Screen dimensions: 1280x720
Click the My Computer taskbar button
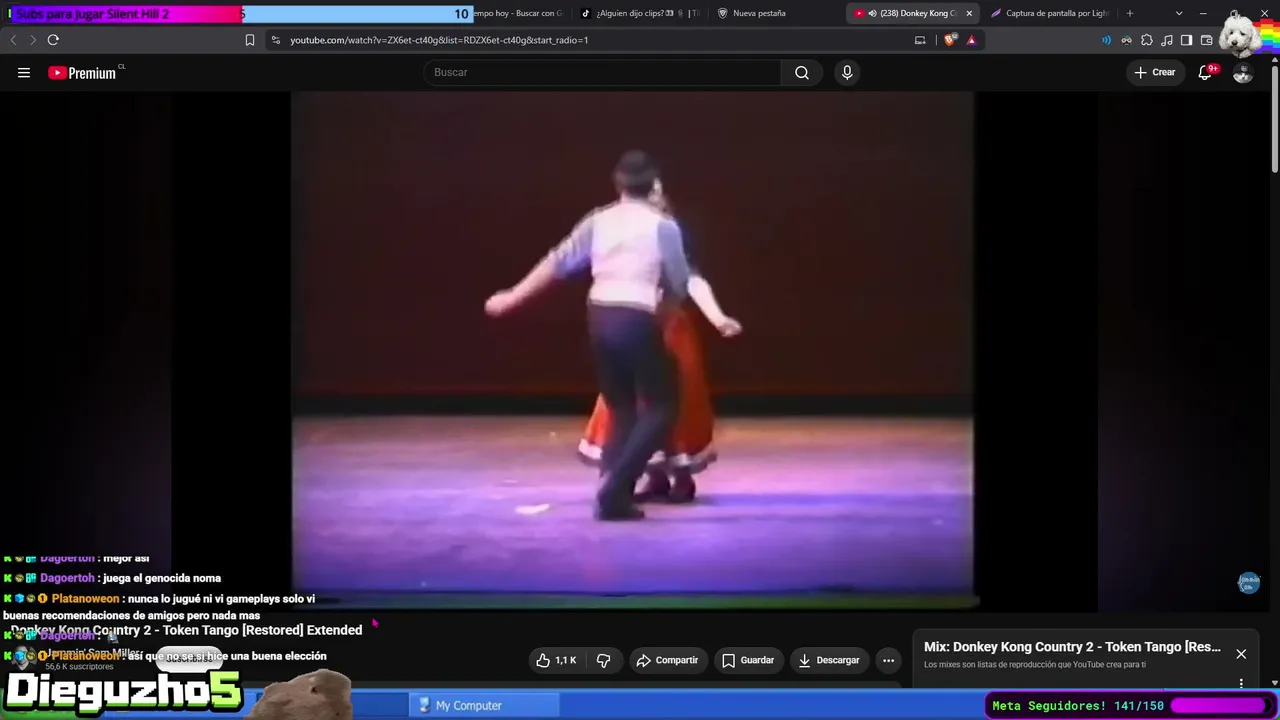tap(484, 705)
